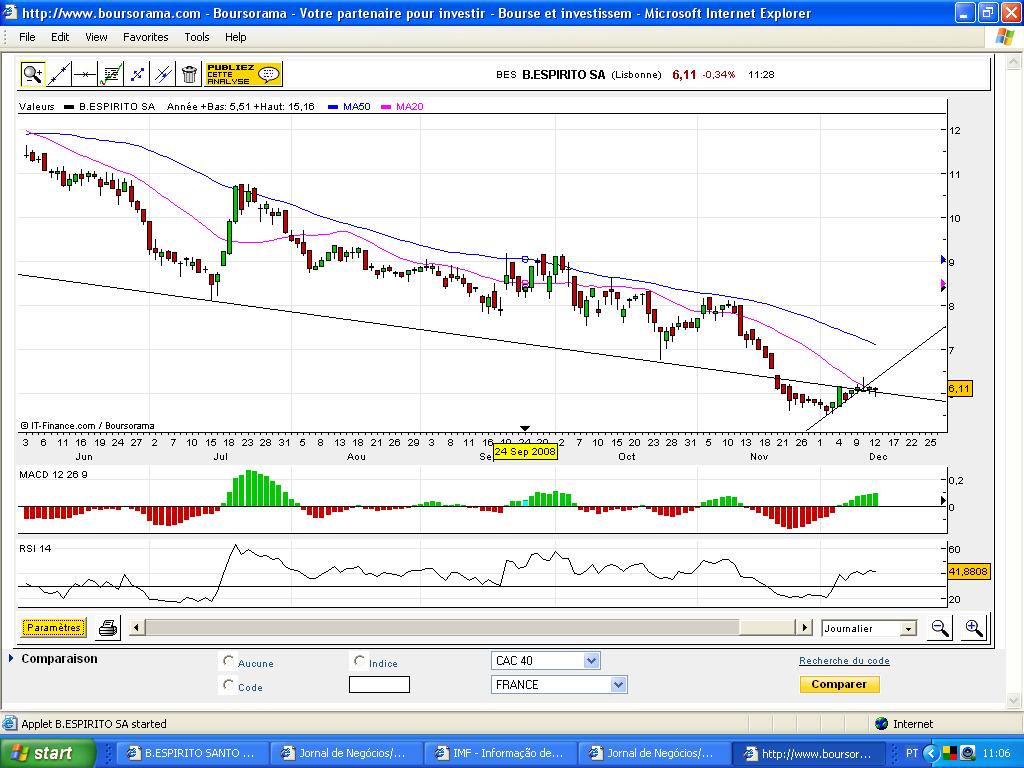
Task: Click the page scrollbar down arrow
Action: [x=1013, y=701]
